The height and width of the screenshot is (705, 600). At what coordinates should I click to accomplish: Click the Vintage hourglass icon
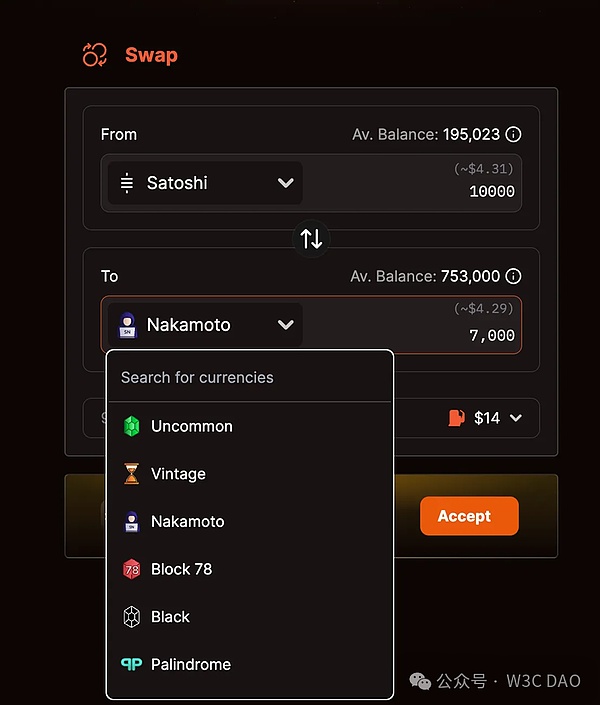[131, 474]
